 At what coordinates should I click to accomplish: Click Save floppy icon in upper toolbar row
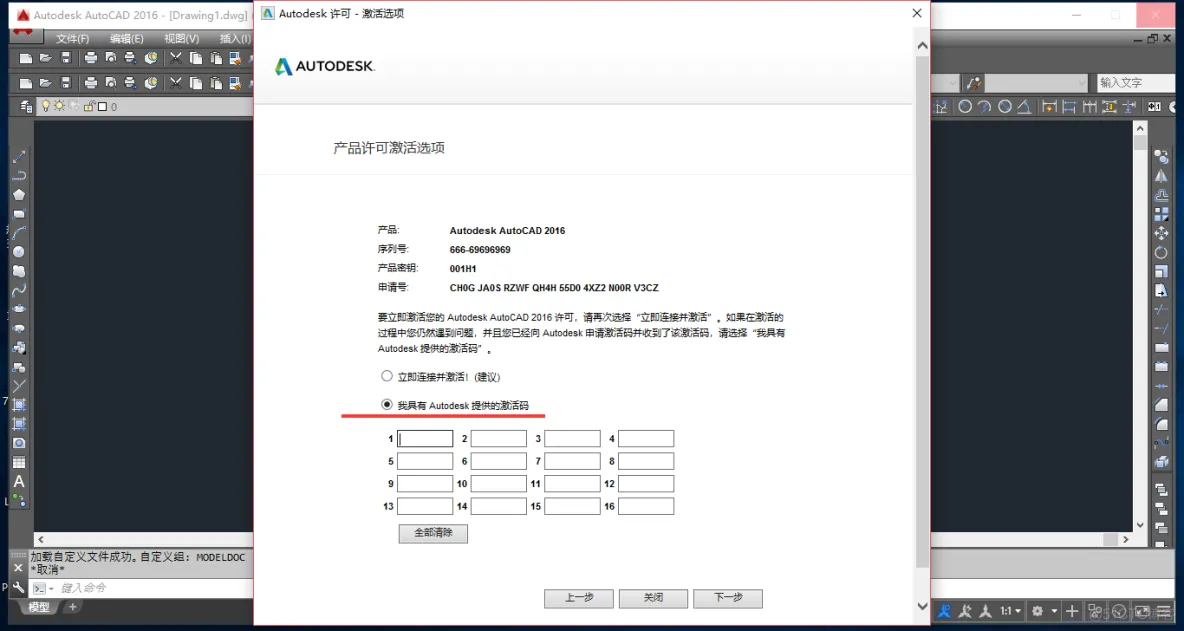pos(66,58)
